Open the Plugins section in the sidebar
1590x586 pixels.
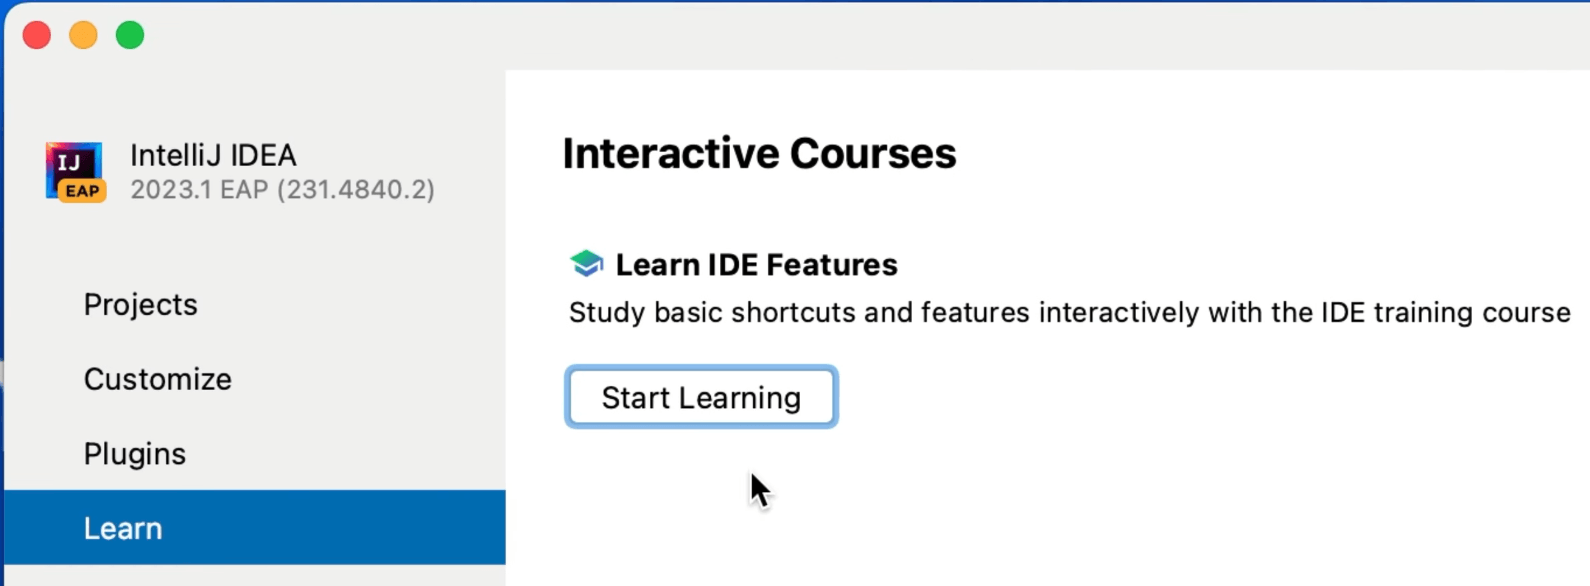tap(134, 453)
